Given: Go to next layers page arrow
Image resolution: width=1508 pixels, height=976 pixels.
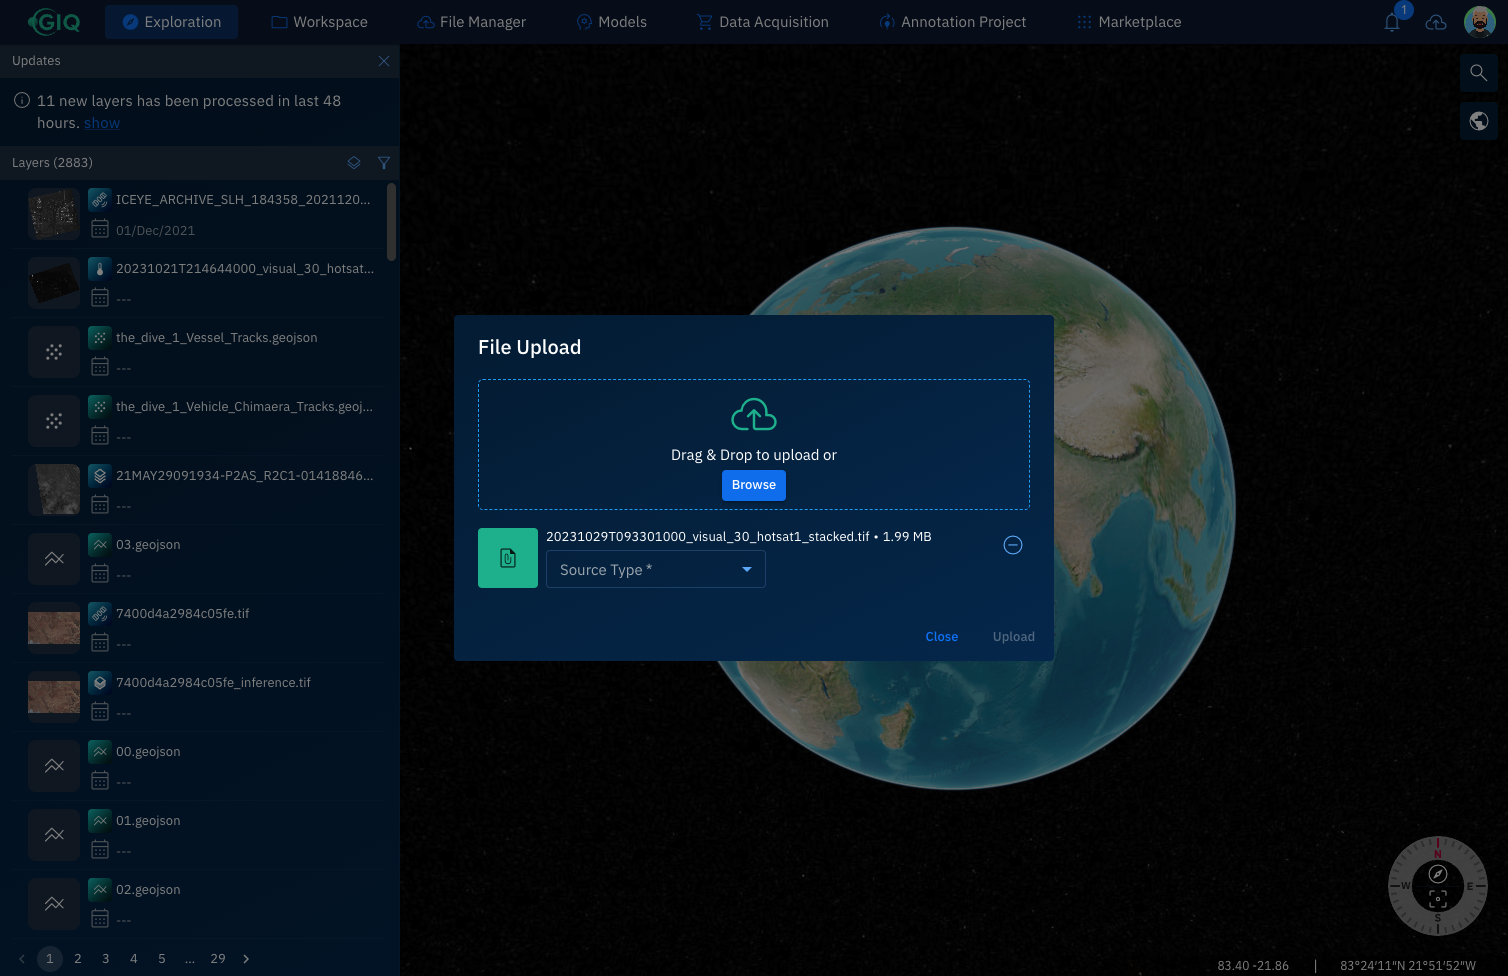Looking at the screenshot, I should click(x=246, y=959).
